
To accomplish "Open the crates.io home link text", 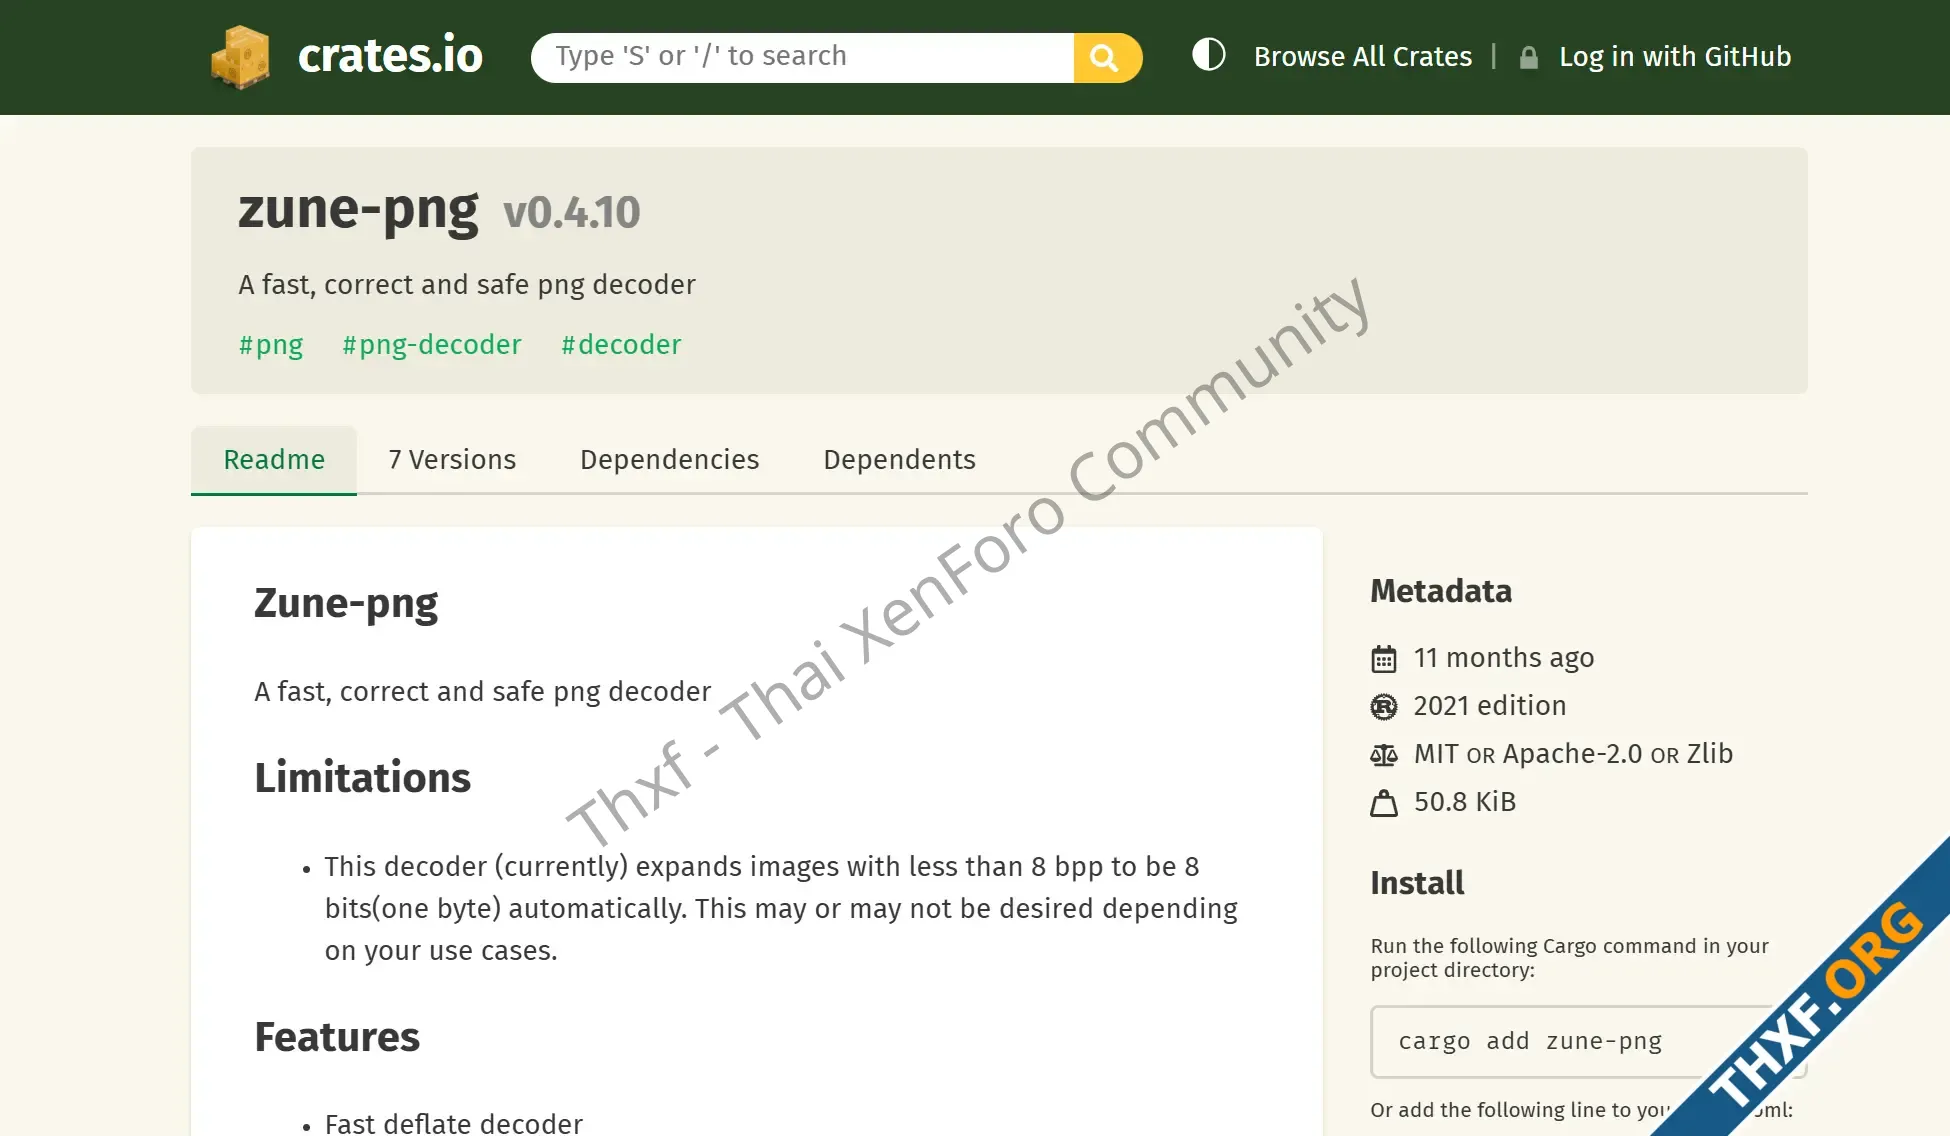I will click(390, 55).
